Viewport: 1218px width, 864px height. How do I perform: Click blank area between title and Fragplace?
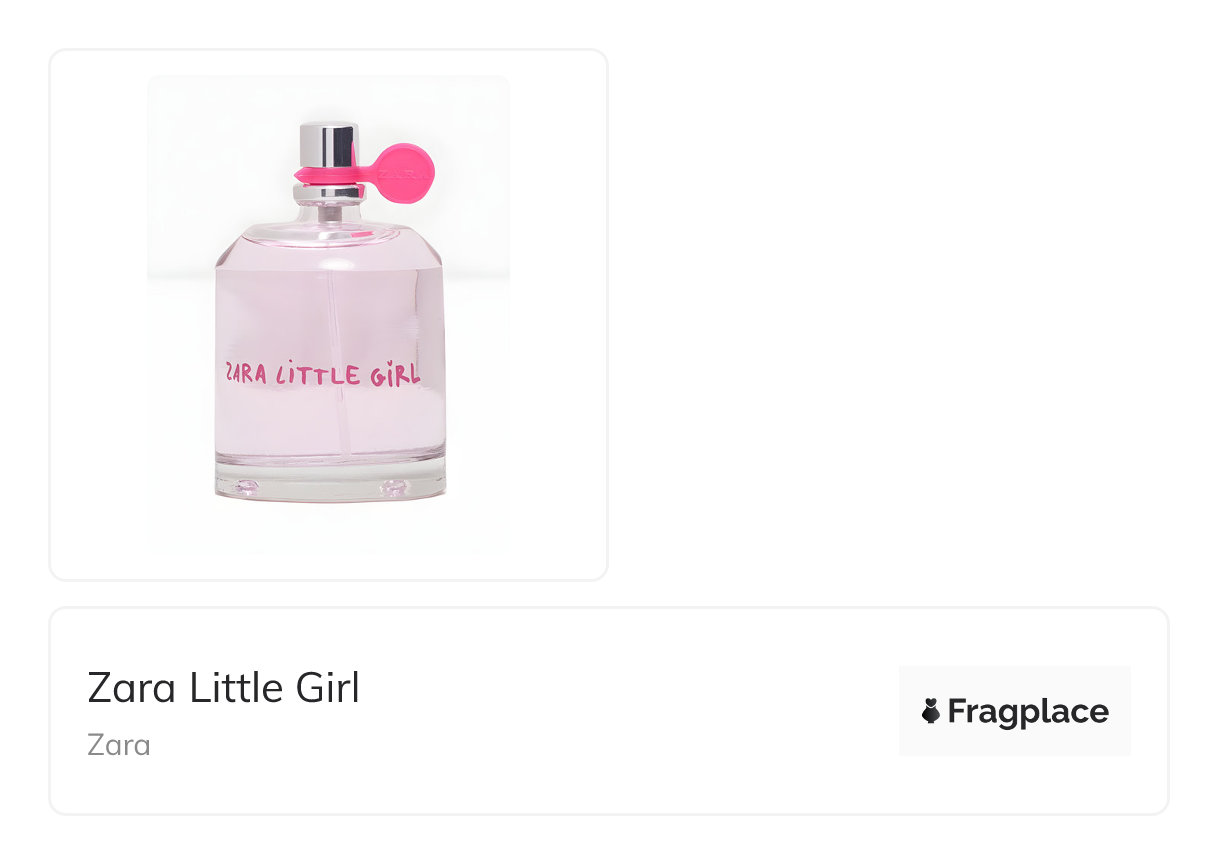click(x=630, y=711)
